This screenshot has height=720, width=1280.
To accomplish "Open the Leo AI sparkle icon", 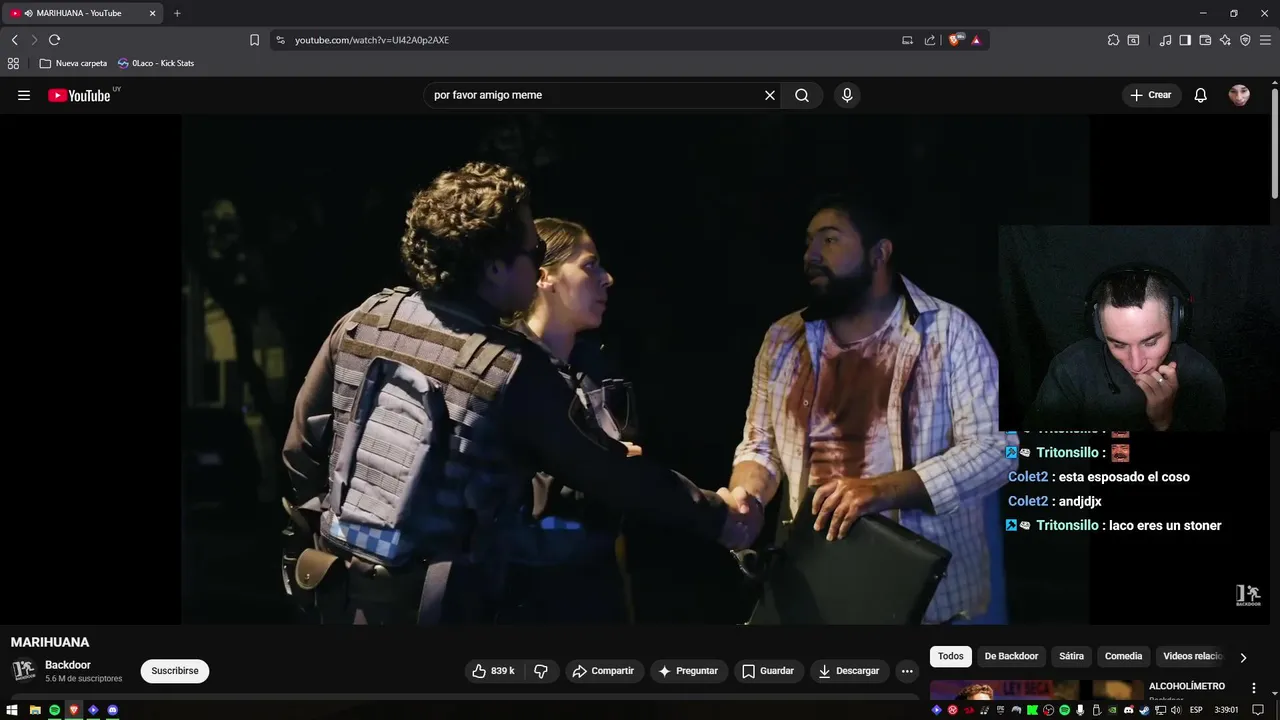I will pyautogui.click(x=1225, y=40).
